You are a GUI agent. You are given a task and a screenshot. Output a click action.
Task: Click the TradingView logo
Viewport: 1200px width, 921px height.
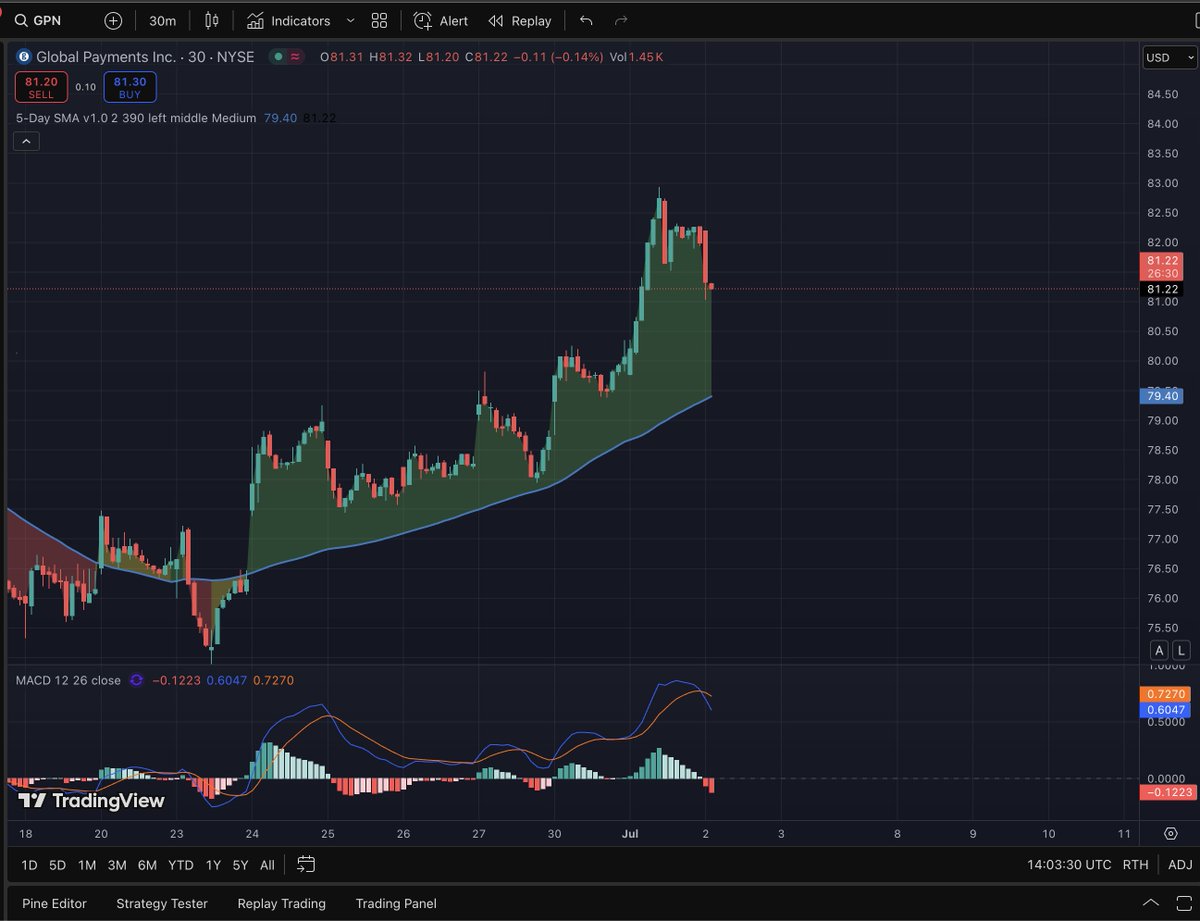[x=91, y=800]
